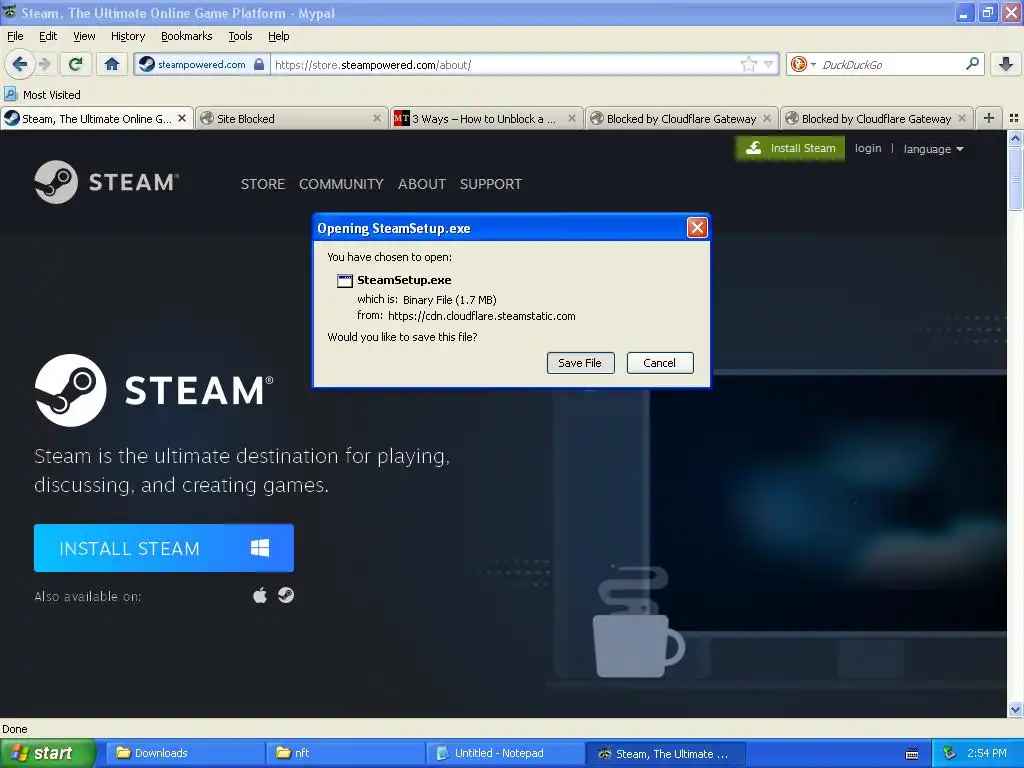Select the SteamOS download icon
1024x768 pixels.
[x=286, y=595]
